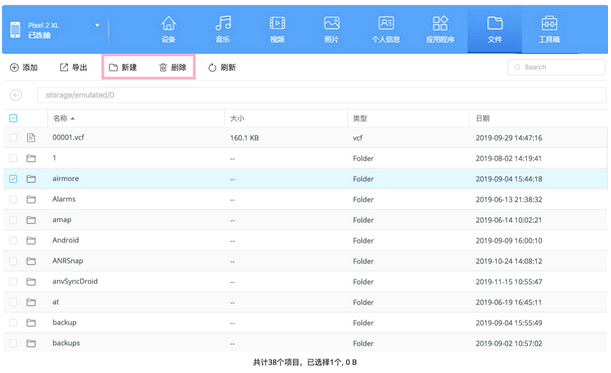Viewport: 611px width, 373px height.
Task: Click the 删除 (Delete) button
Action: coord(173,67)
